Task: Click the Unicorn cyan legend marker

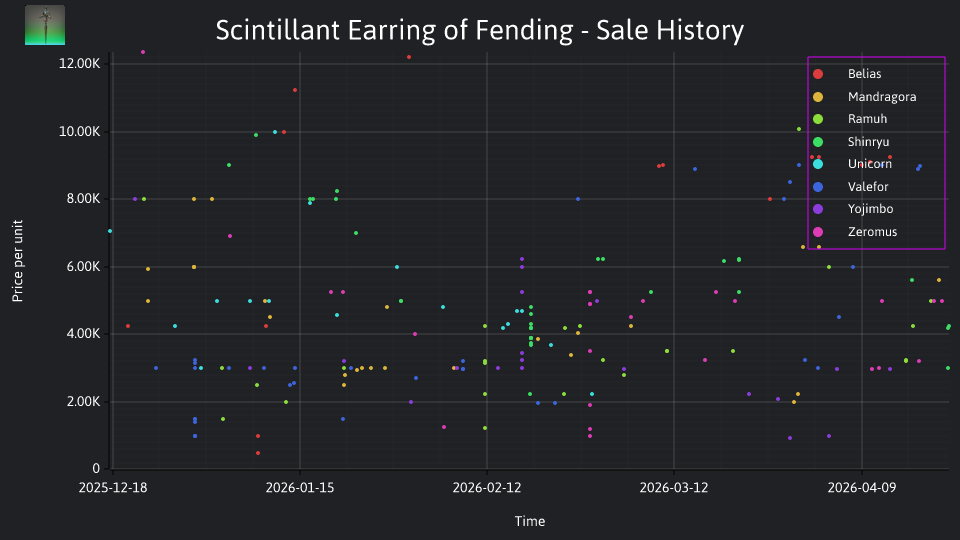Action: [818, 164]
